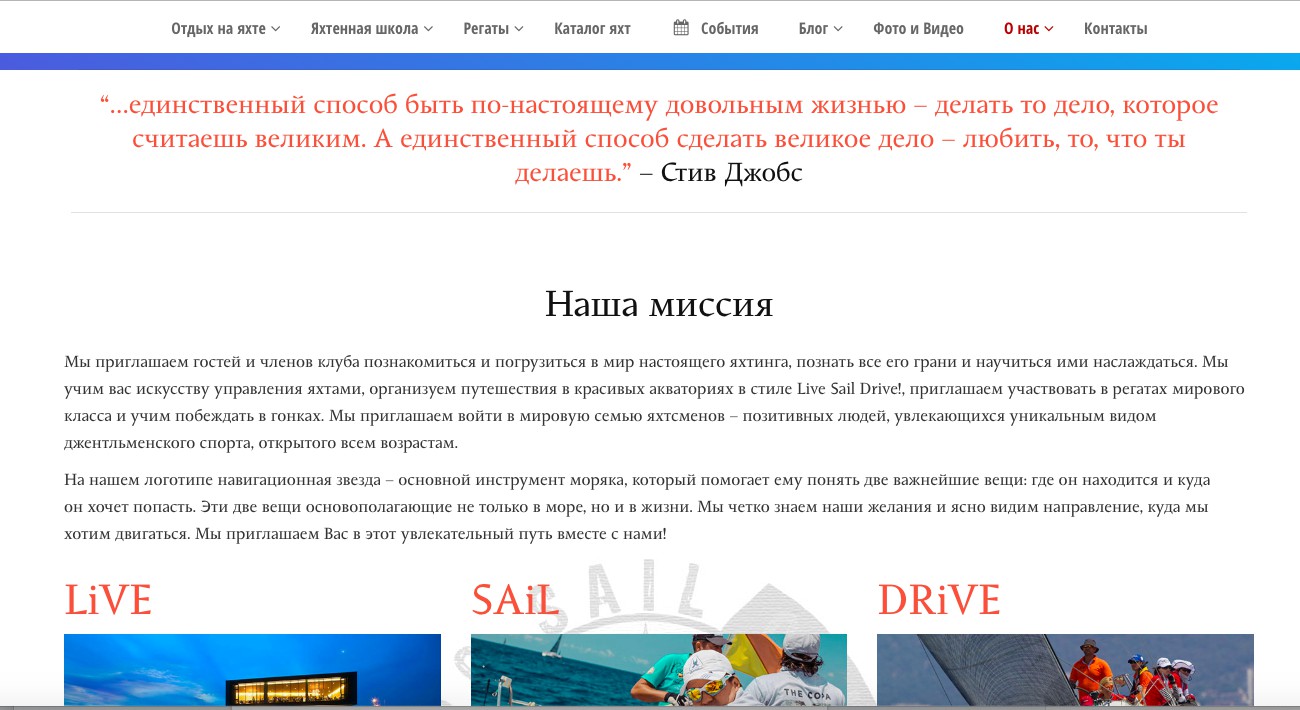
Task: Click the Steve Jobs quote text
Action: tap(659, 139)
